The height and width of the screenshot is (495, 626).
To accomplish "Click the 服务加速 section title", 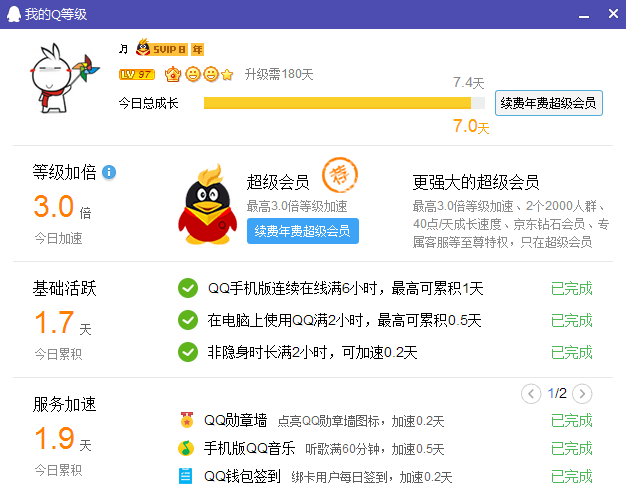I will (x=65, y=404).
